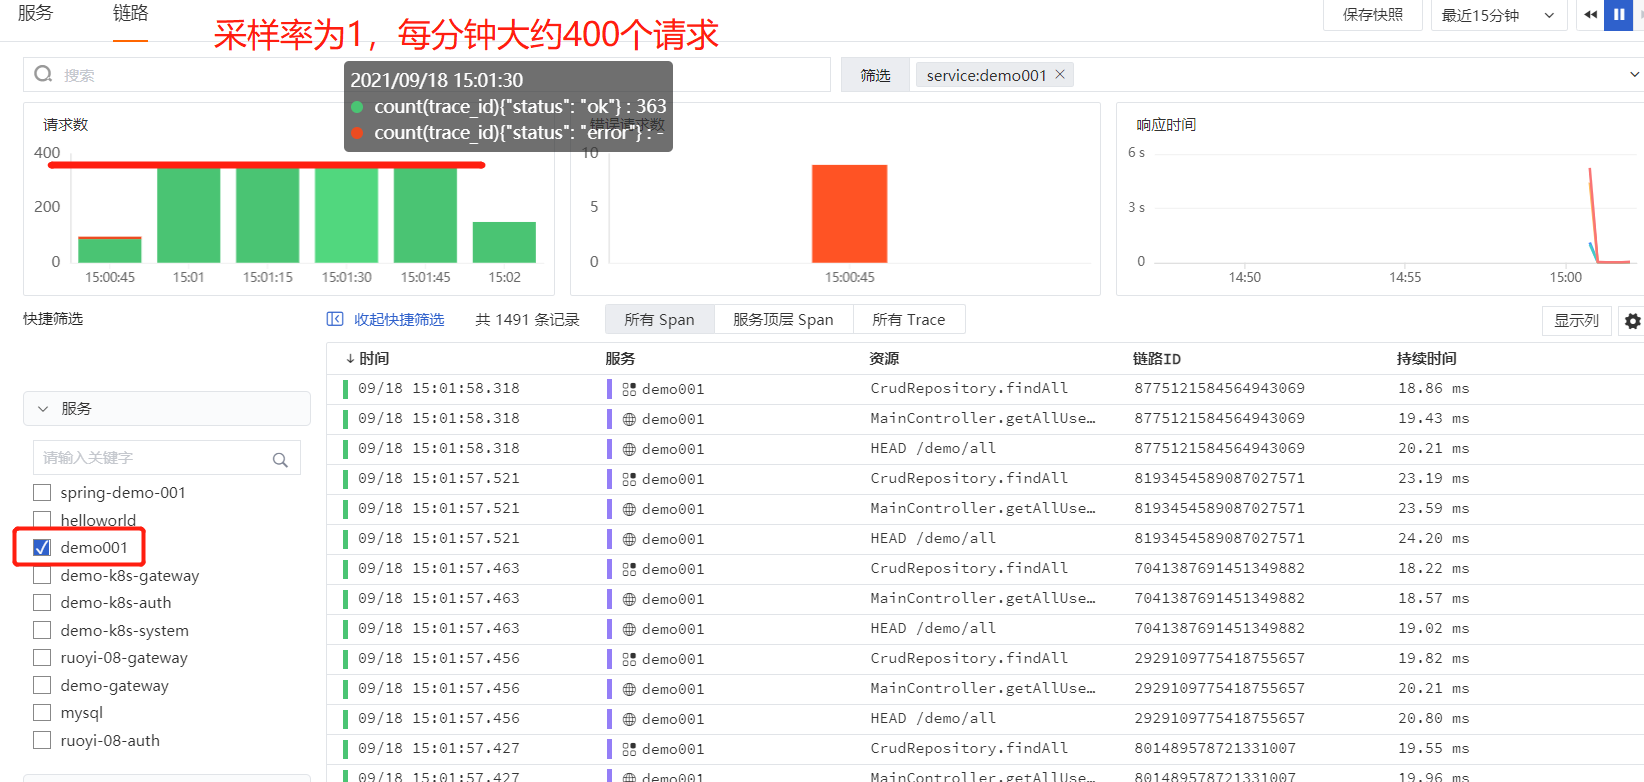Click the red error bar at 15:00:45
This screenshot has height=782, width=1644.
(x=849, y=214)
